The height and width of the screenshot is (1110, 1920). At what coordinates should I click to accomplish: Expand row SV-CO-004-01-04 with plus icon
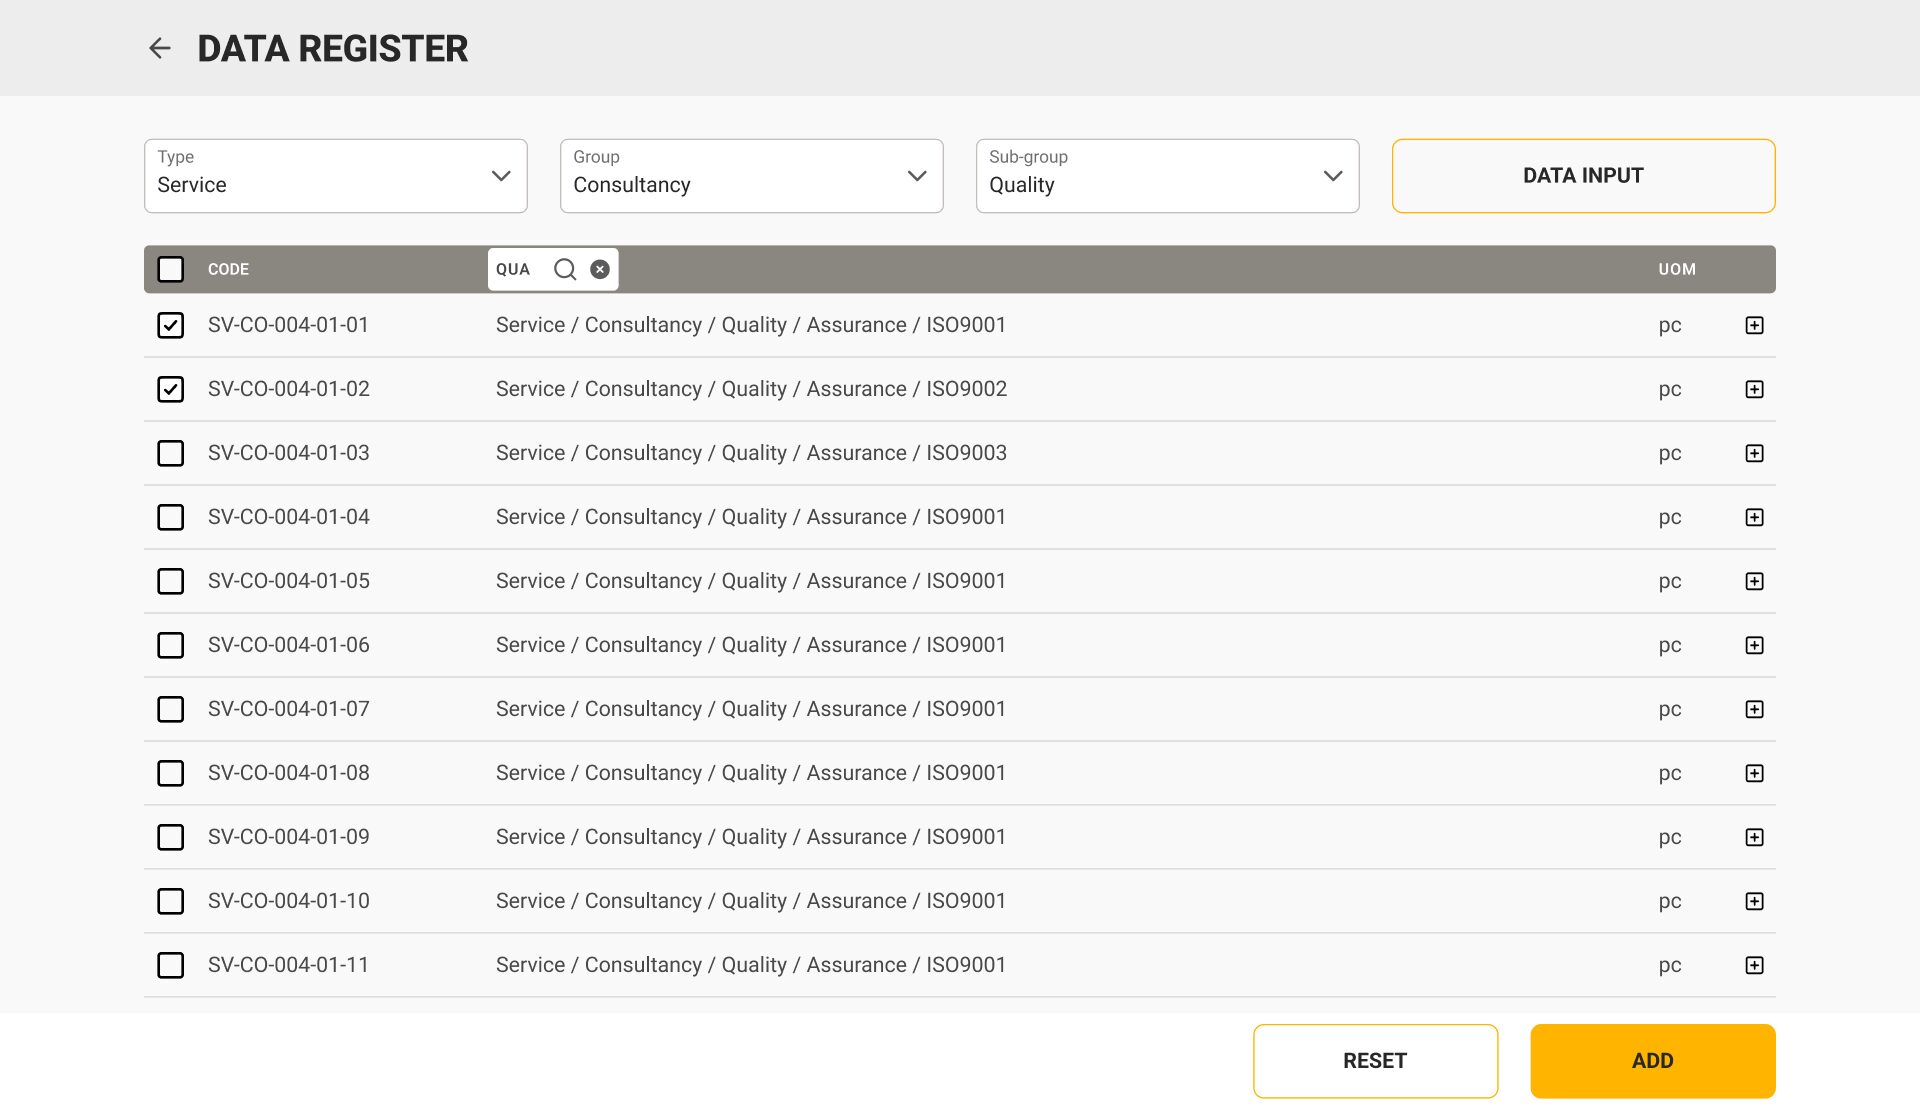tap(1754, 517)
